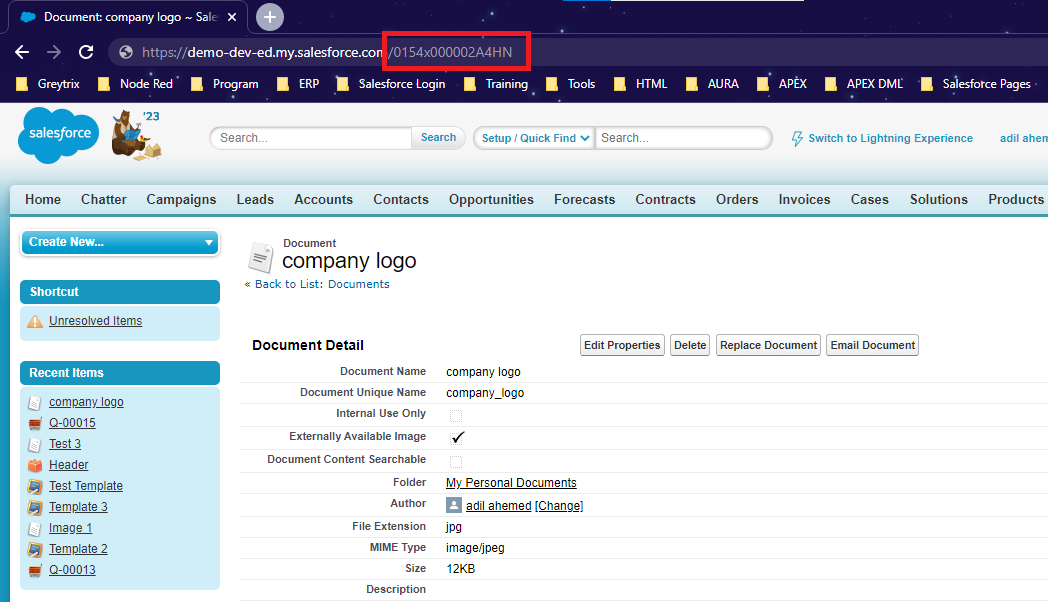Screen dimensions: 1048x602
Task: Click the AURA bookmark folder icon
Action: [692, 84]
